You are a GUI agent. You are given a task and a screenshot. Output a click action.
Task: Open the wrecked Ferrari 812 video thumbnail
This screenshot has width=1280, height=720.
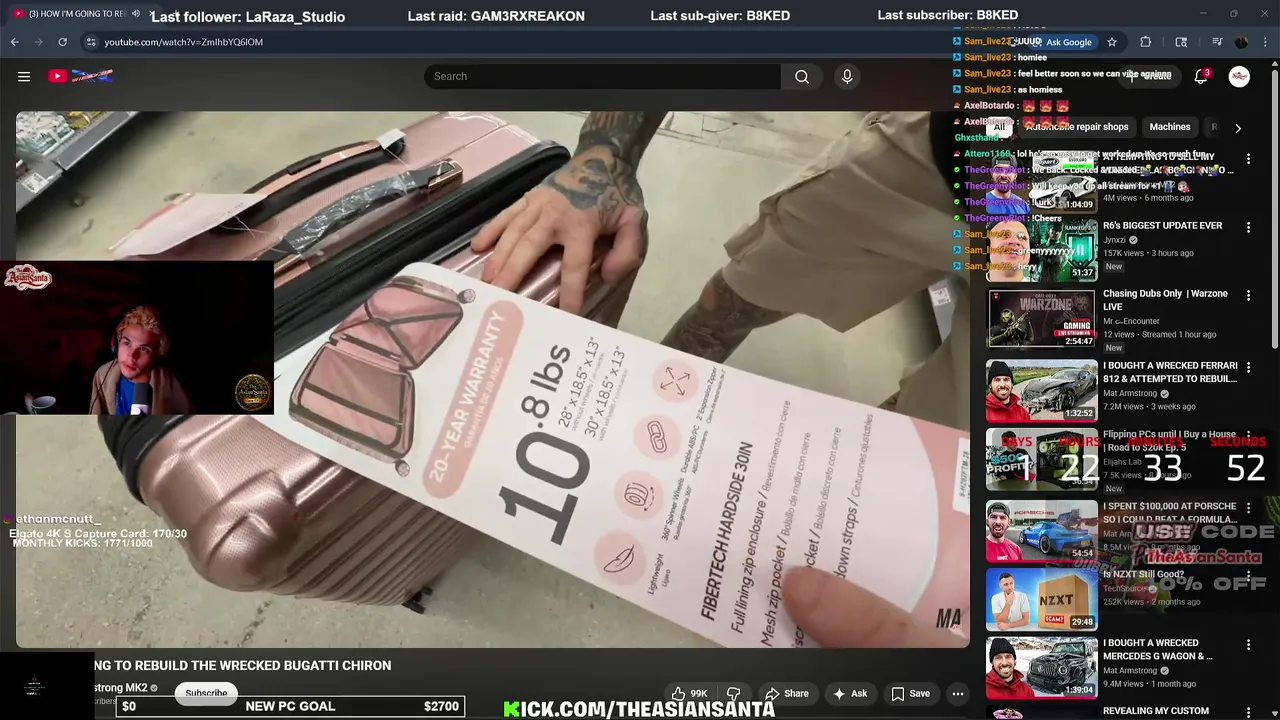pos(1042,390)
